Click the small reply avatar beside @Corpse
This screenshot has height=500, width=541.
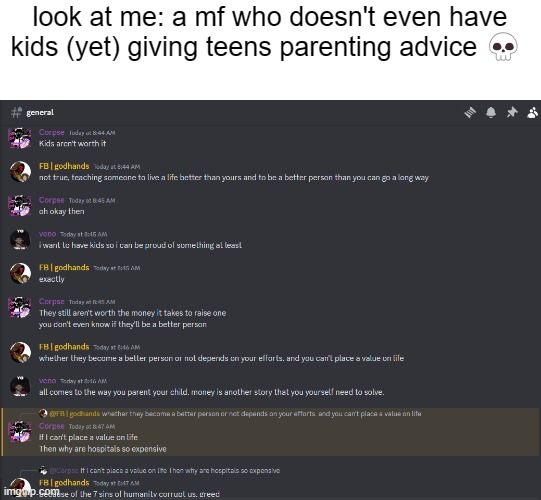[x=43, y=470]
